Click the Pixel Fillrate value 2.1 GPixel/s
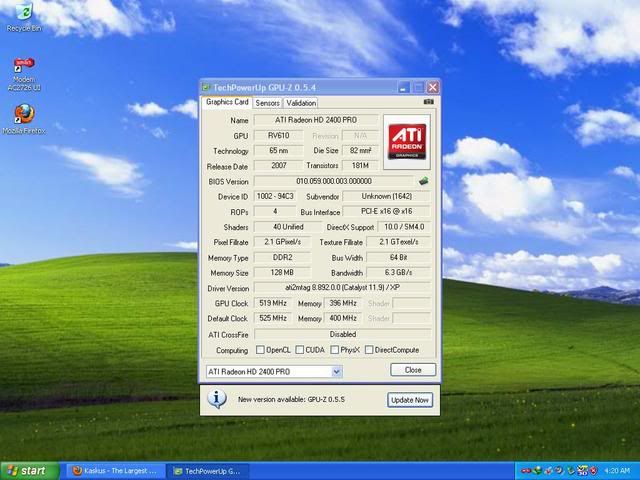This screenshot has width=640, height=480. click(282, 242)
